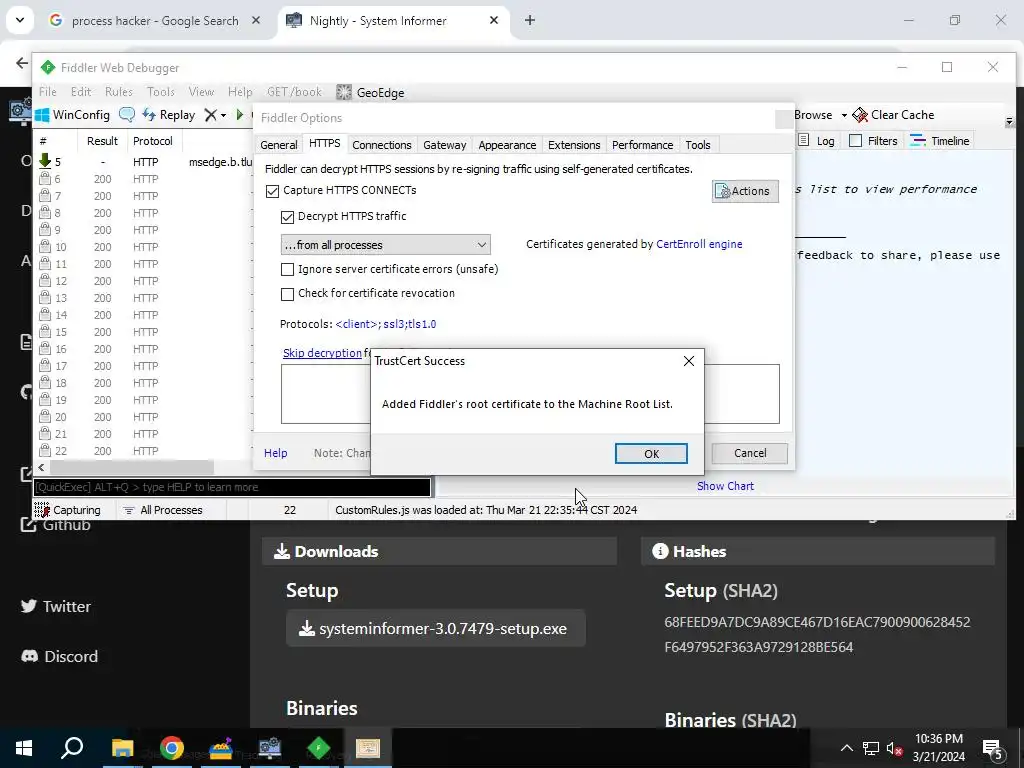
Task: Click the Show Chart link
Action: 725,486
